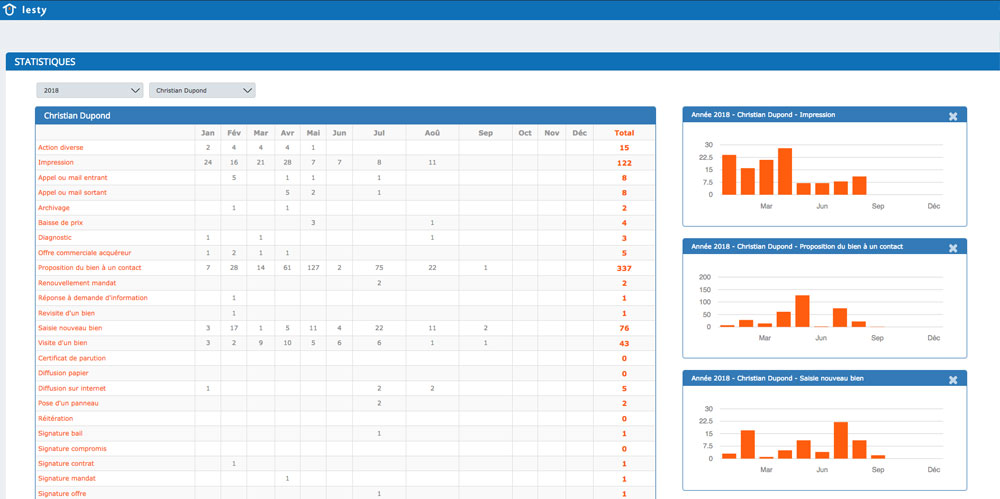
Task: Open the Christian Dupond user dropdown
Action: 202,90
